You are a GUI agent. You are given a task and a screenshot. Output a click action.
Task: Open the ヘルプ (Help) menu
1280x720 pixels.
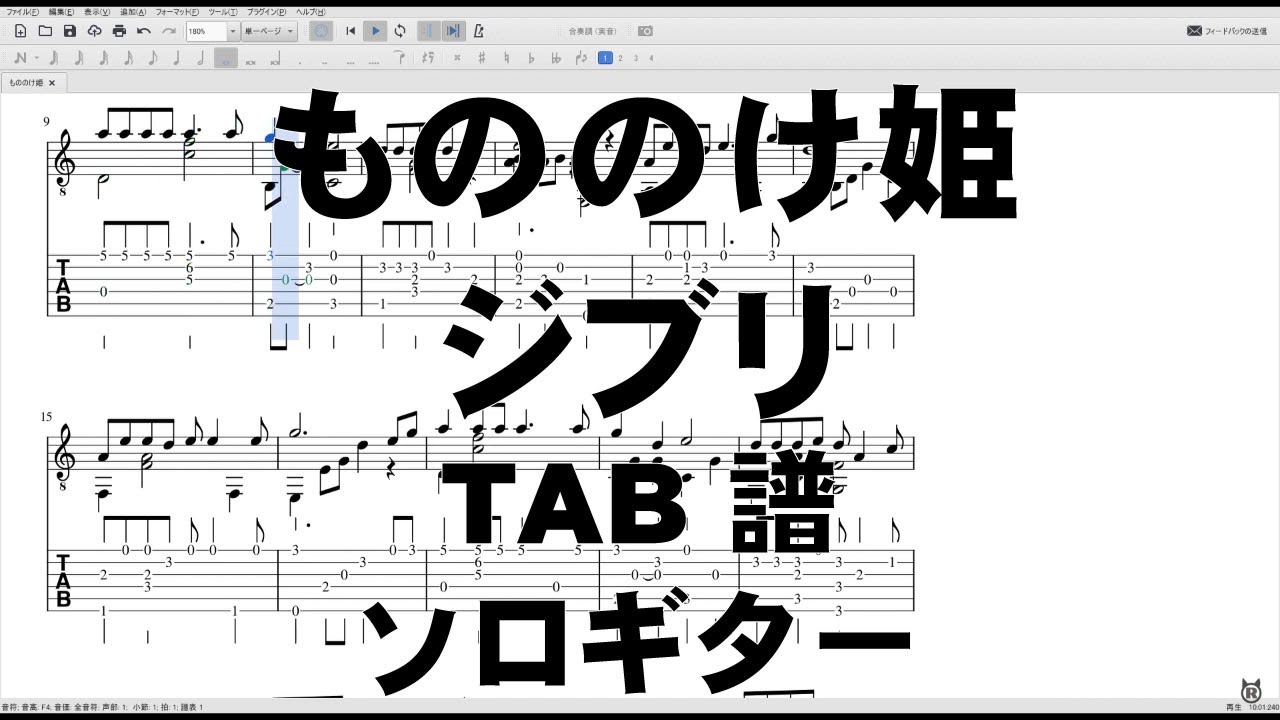click(x=311, y=12)
